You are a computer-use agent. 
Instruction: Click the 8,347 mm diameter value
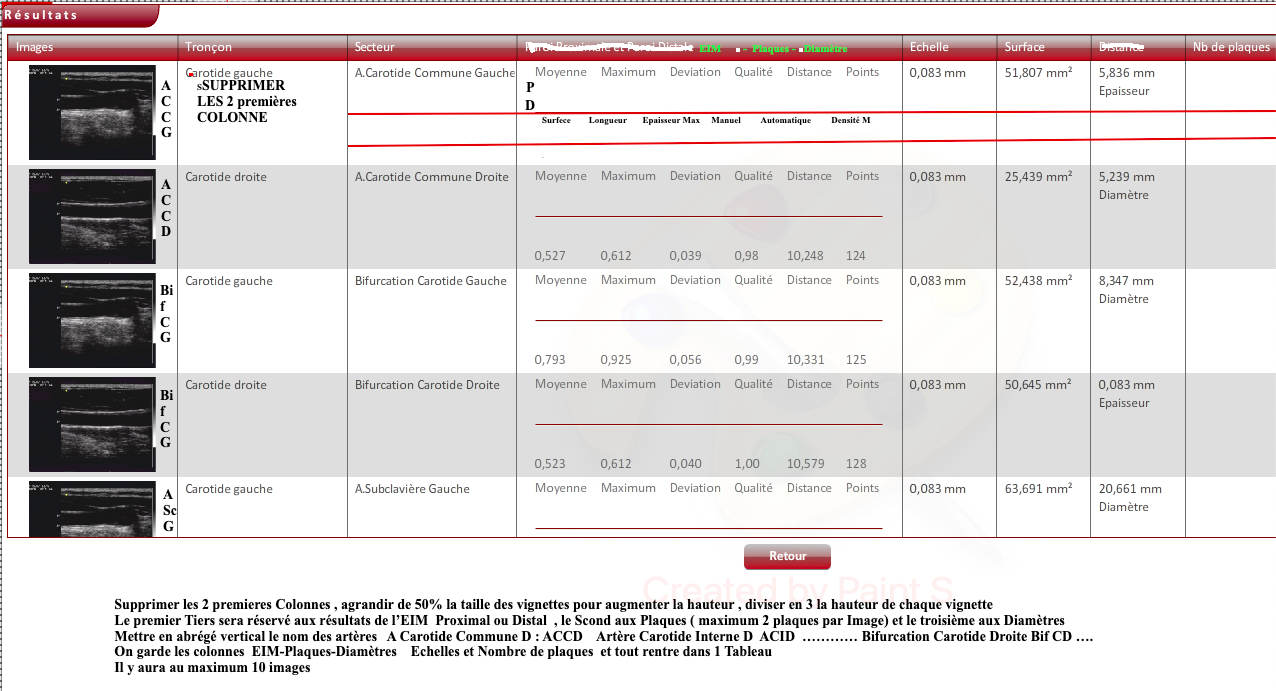pos(1126,281)
